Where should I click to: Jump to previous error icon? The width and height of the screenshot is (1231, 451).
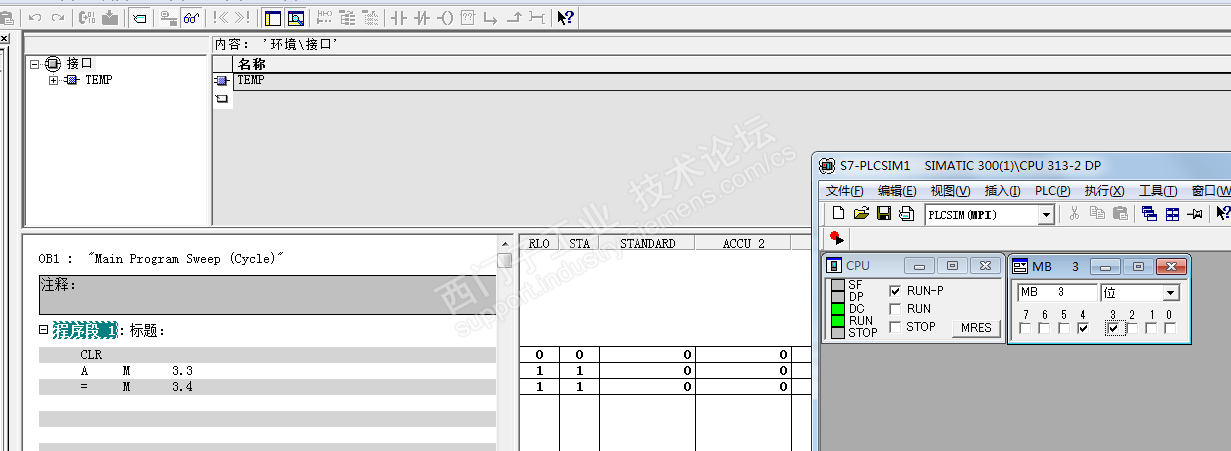tap(221, 17)
